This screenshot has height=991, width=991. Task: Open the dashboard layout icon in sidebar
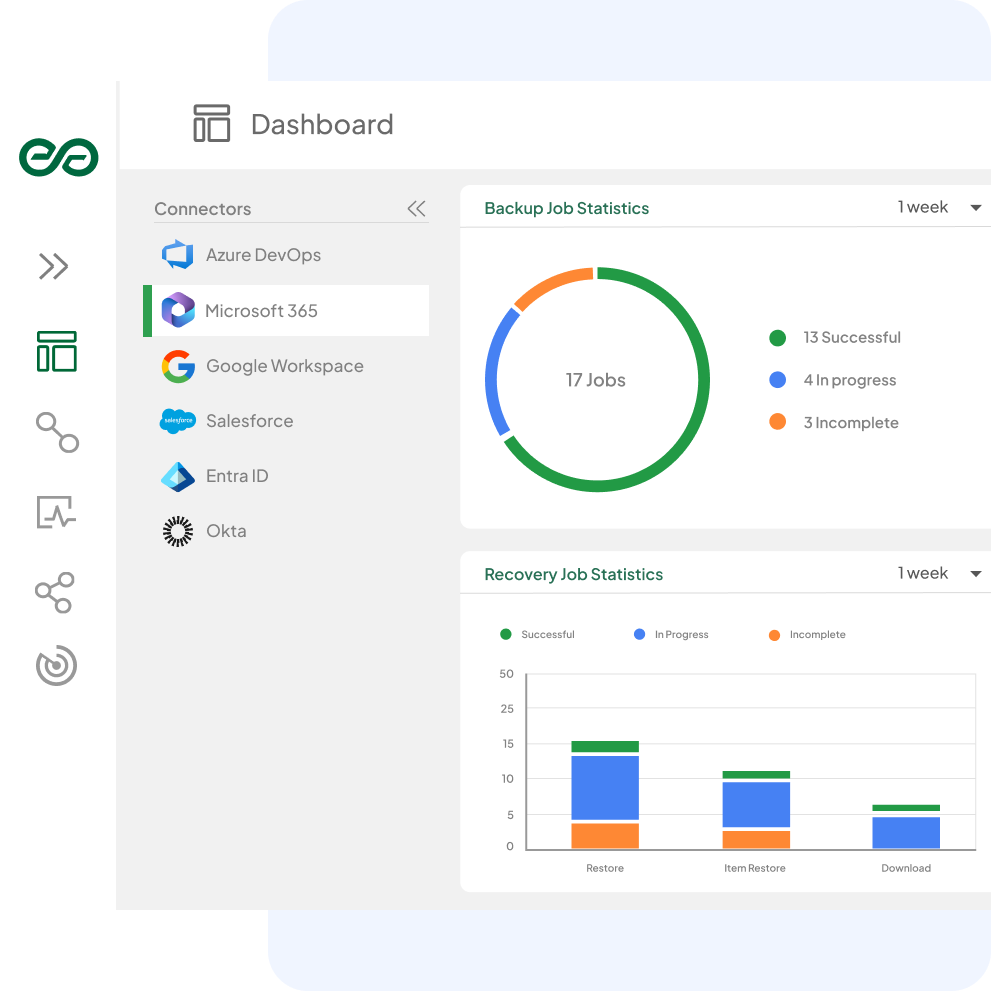coord(57,352)
